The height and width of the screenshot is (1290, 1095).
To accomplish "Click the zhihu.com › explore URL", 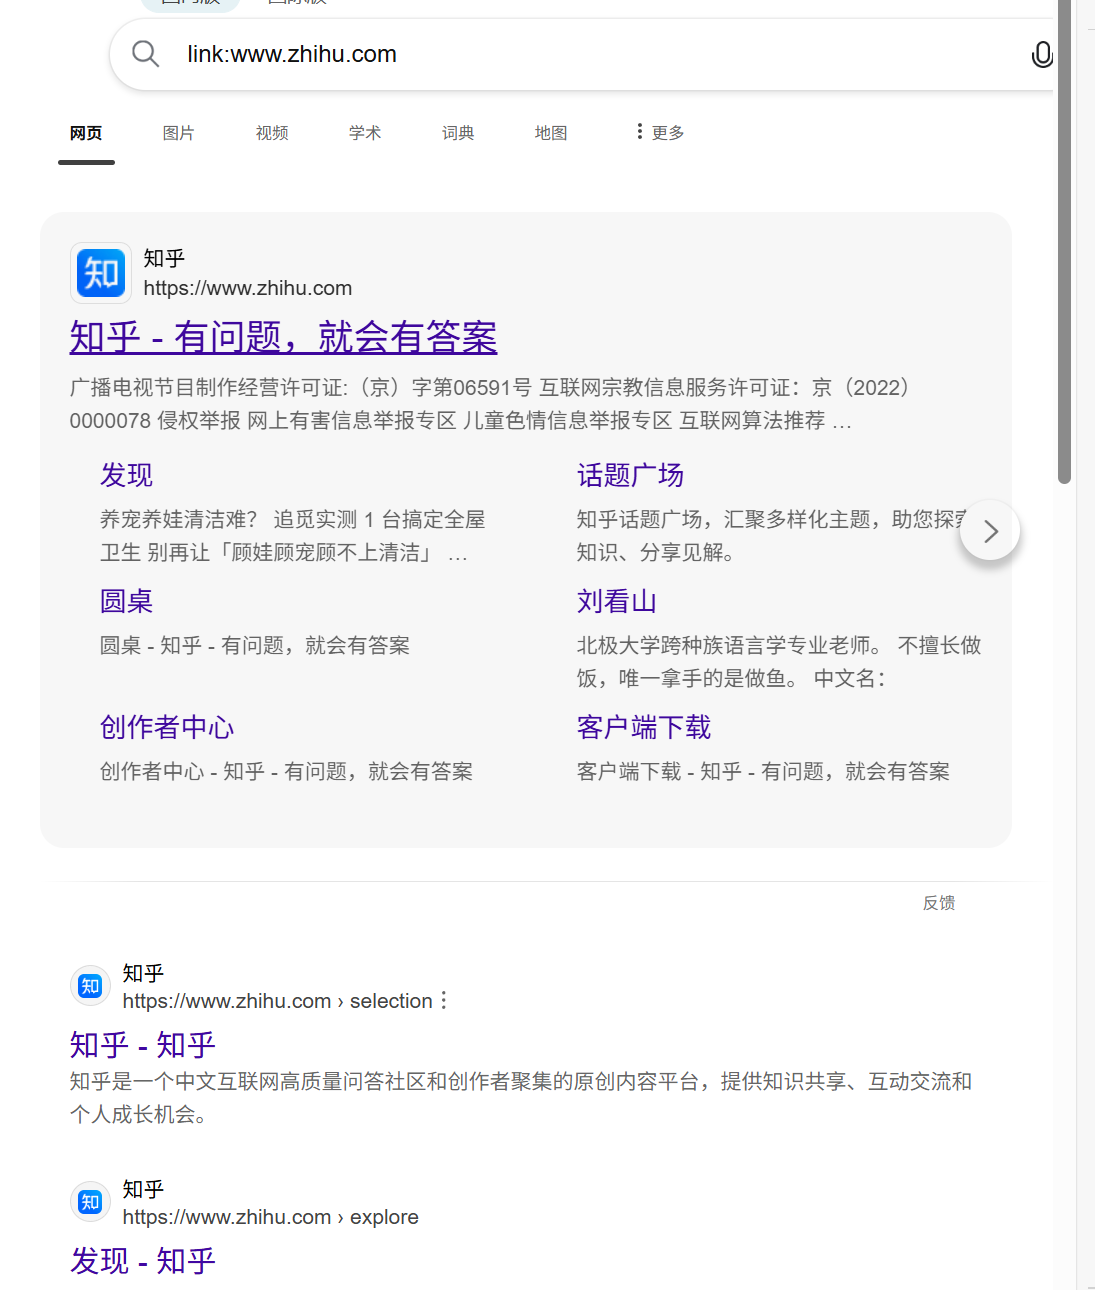I will click(x=271, y=1217).
